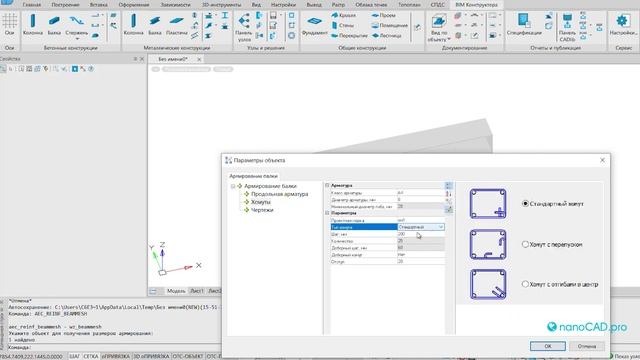The height and width of the screenshot is (360, 640).
Task: Select the metal Пластина tool
Action: click(177, 24)
